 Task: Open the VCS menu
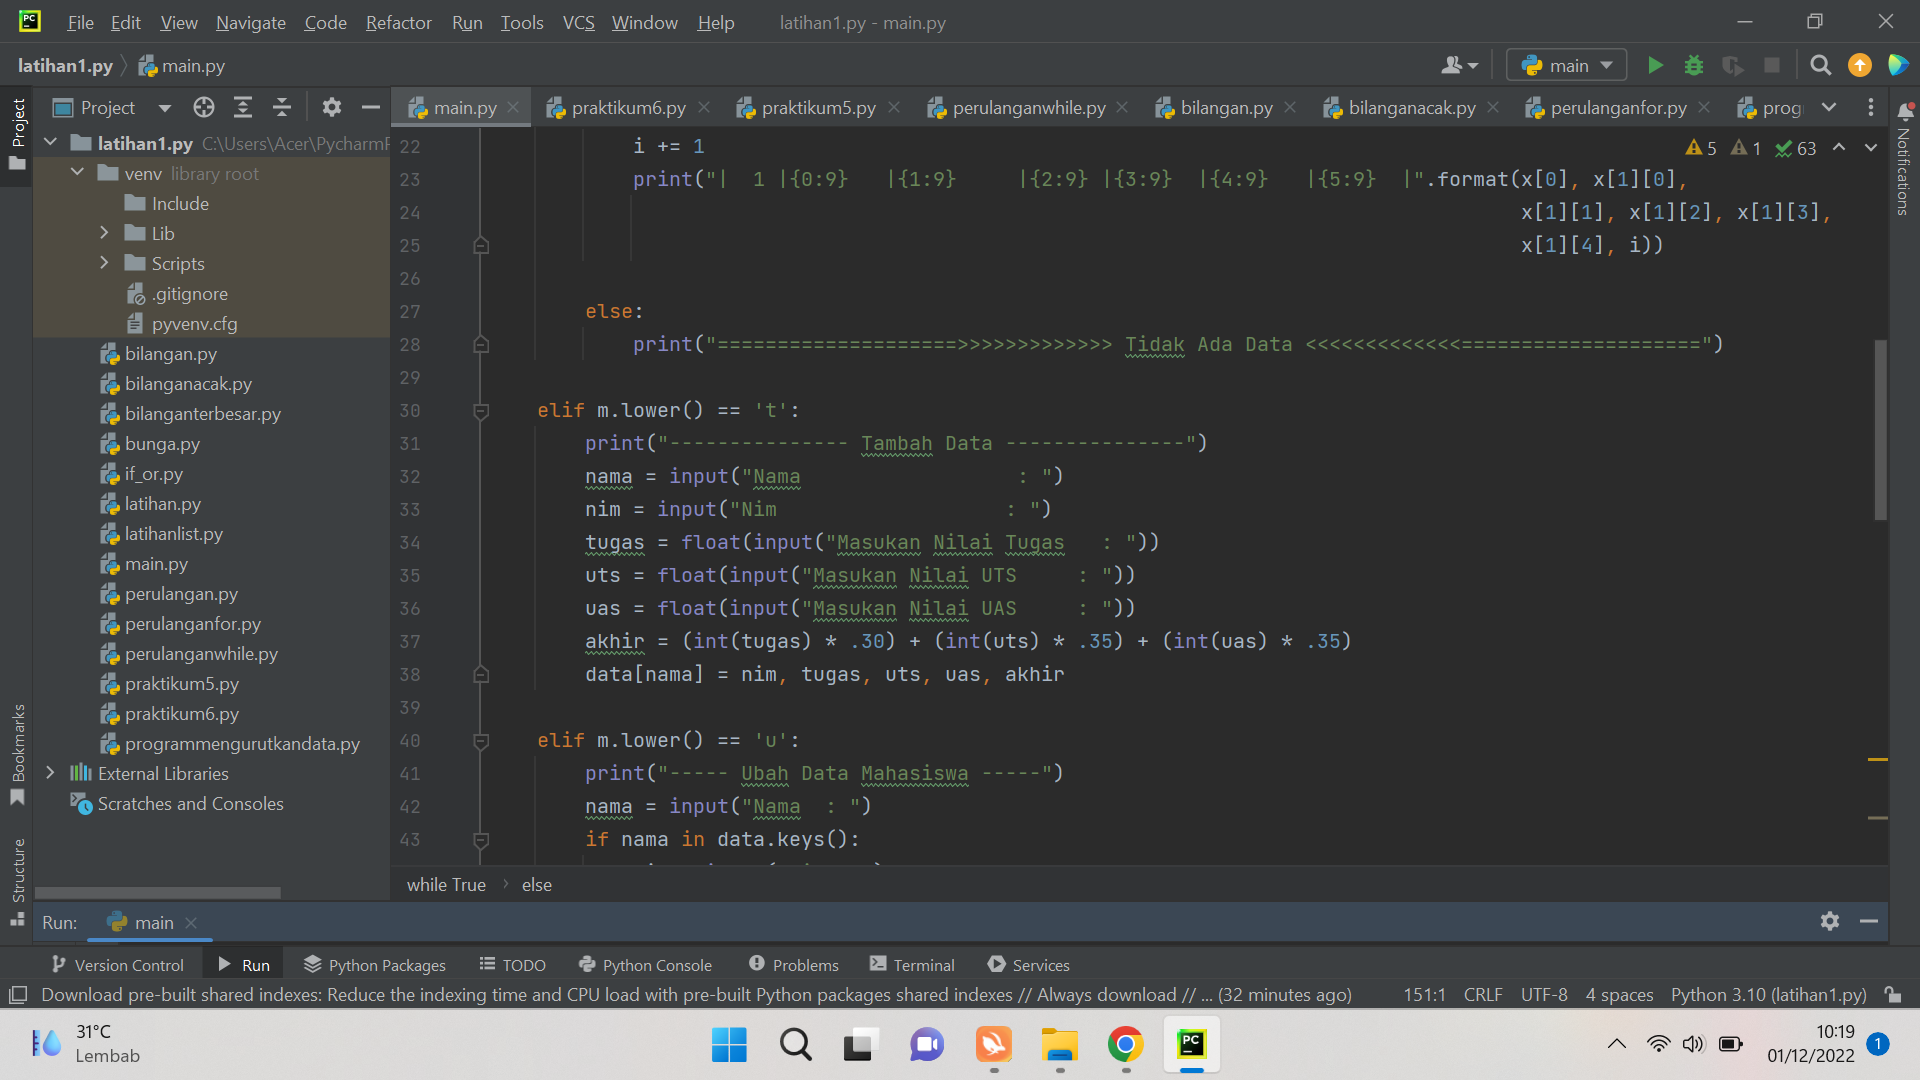(578, 22)
